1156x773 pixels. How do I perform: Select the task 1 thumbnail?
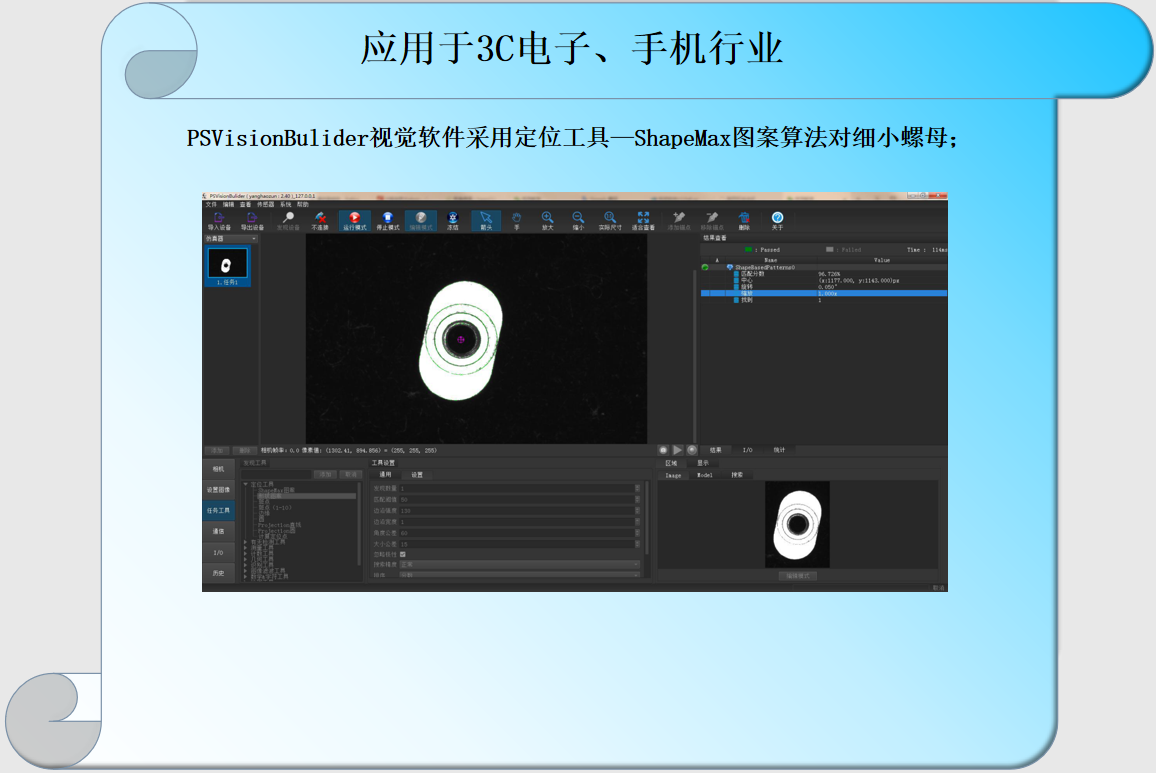pyautogui.click(x=226, y=266)
